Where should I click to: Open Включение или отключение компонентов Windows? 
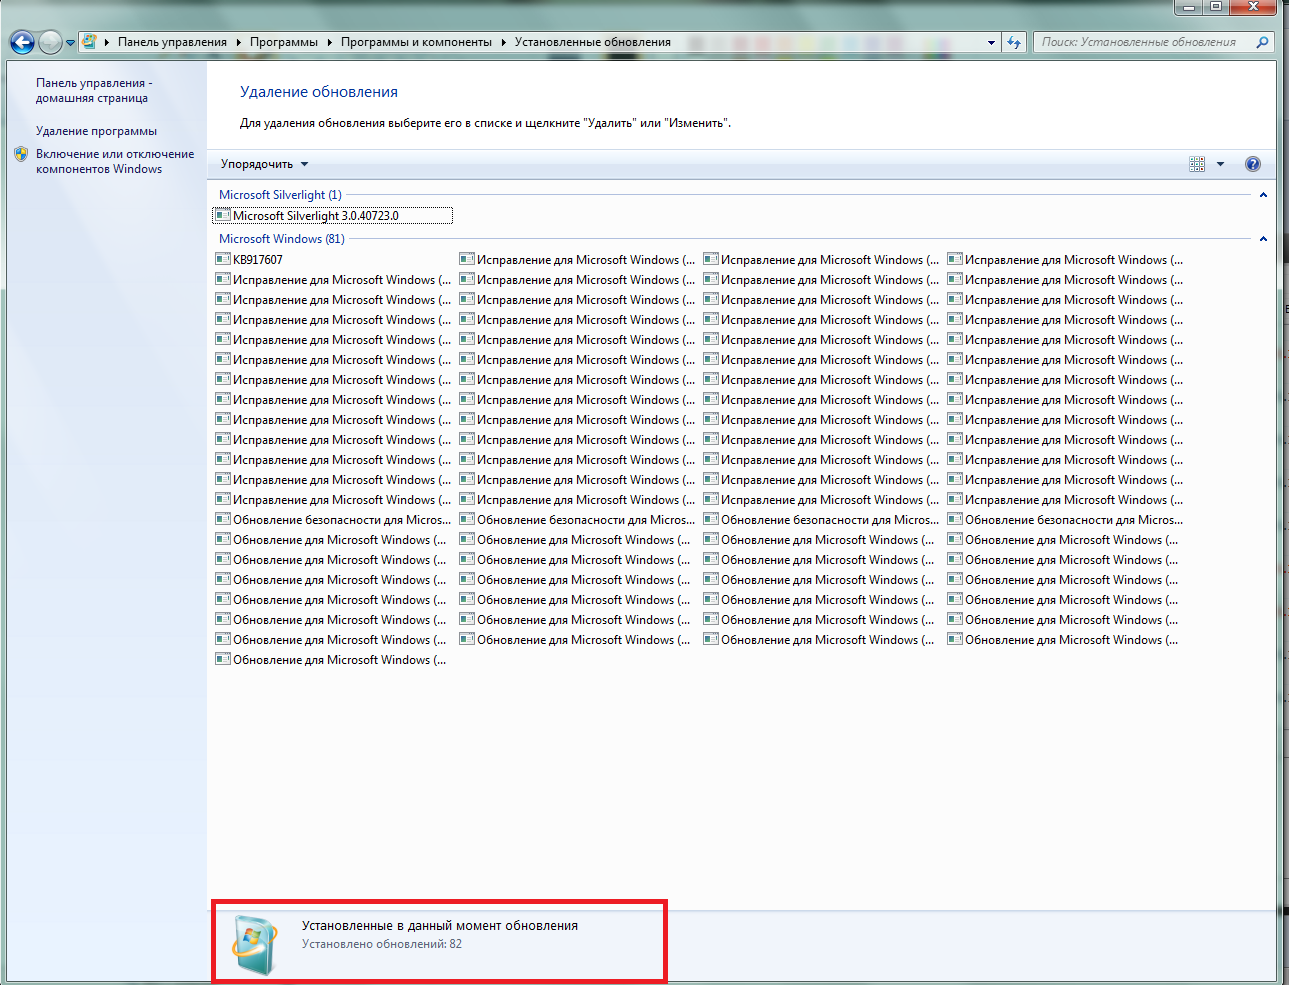(x=115, y=161)
